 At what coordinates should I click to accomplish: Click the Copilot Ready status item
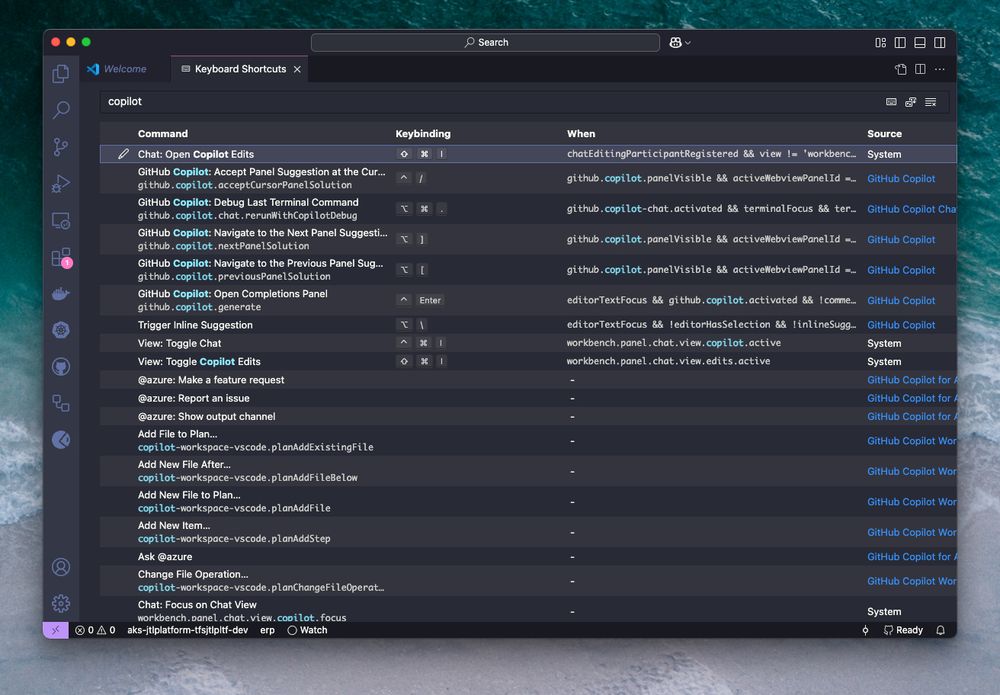(x=903, y=630)
